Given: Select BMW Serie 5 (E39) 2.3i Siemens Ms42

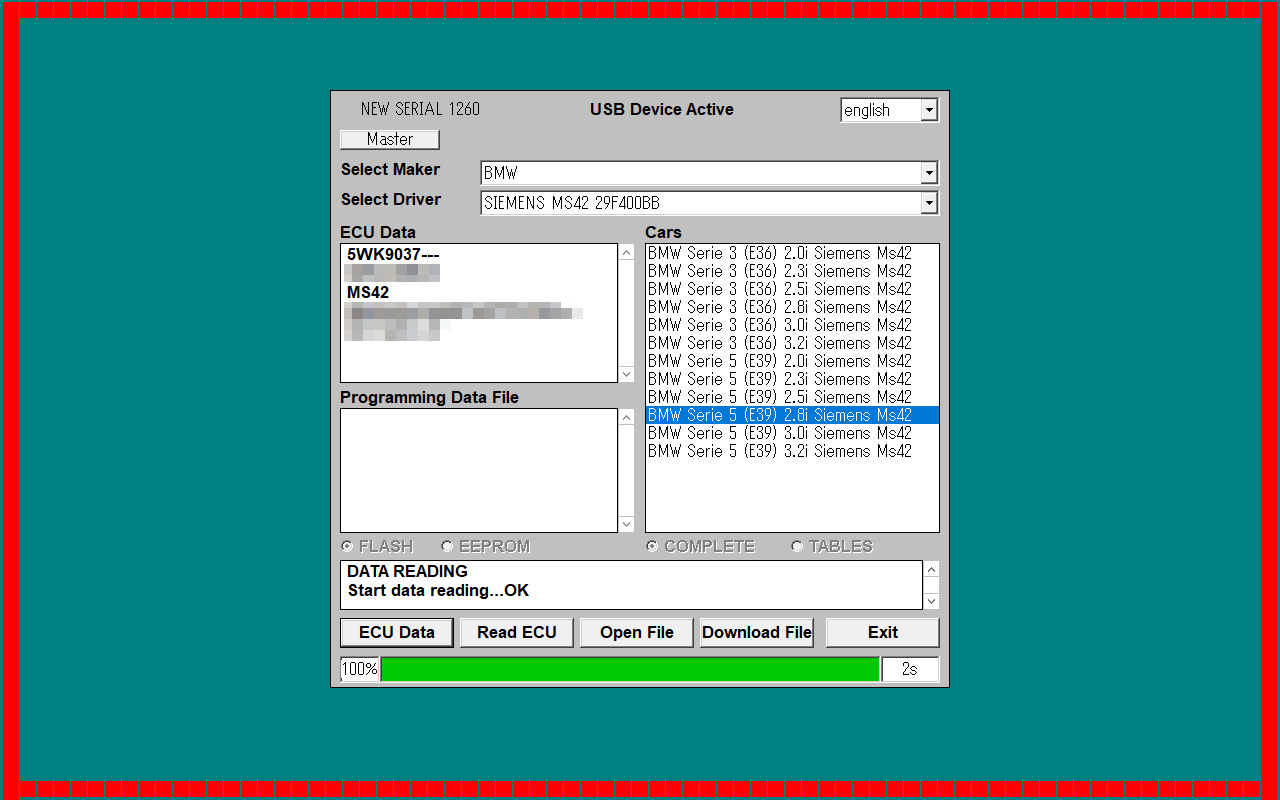Looking at the screenshot, I should (x=792, y=379).
